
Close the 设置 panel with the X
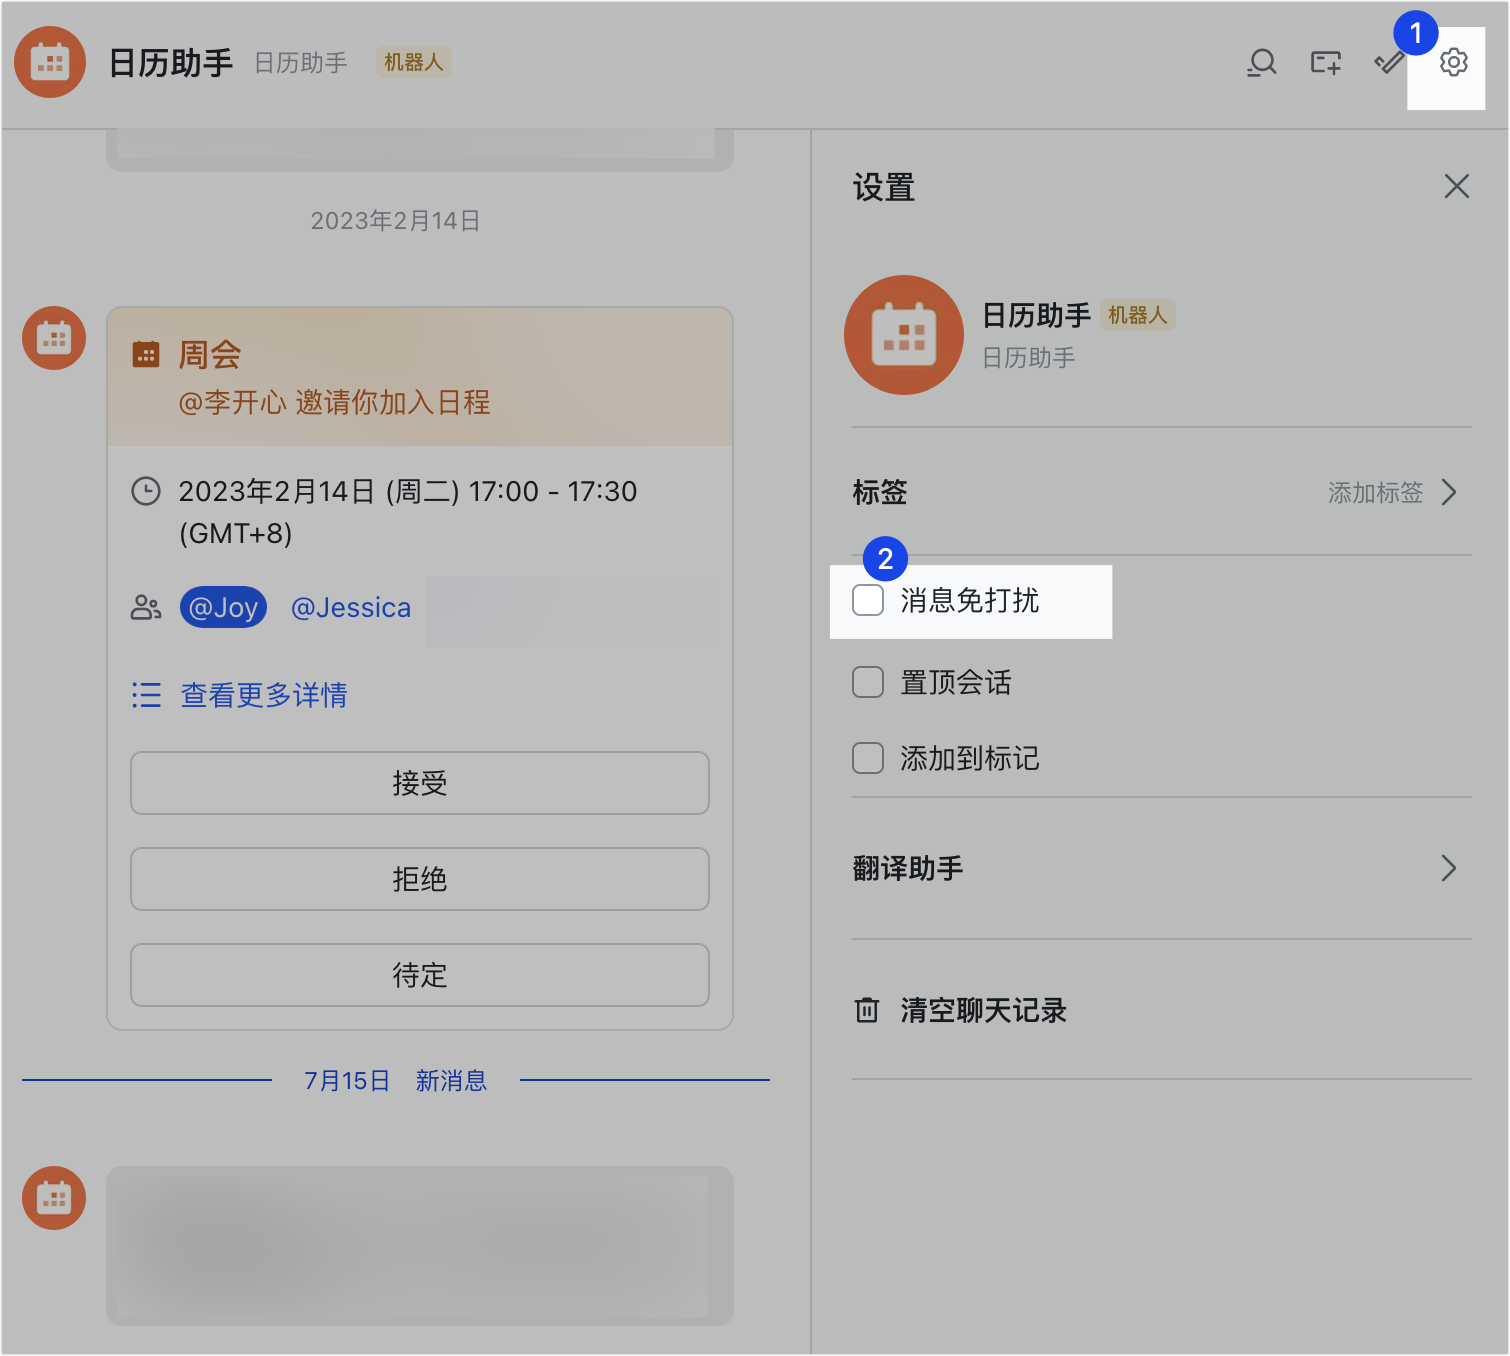[1456, 186]
